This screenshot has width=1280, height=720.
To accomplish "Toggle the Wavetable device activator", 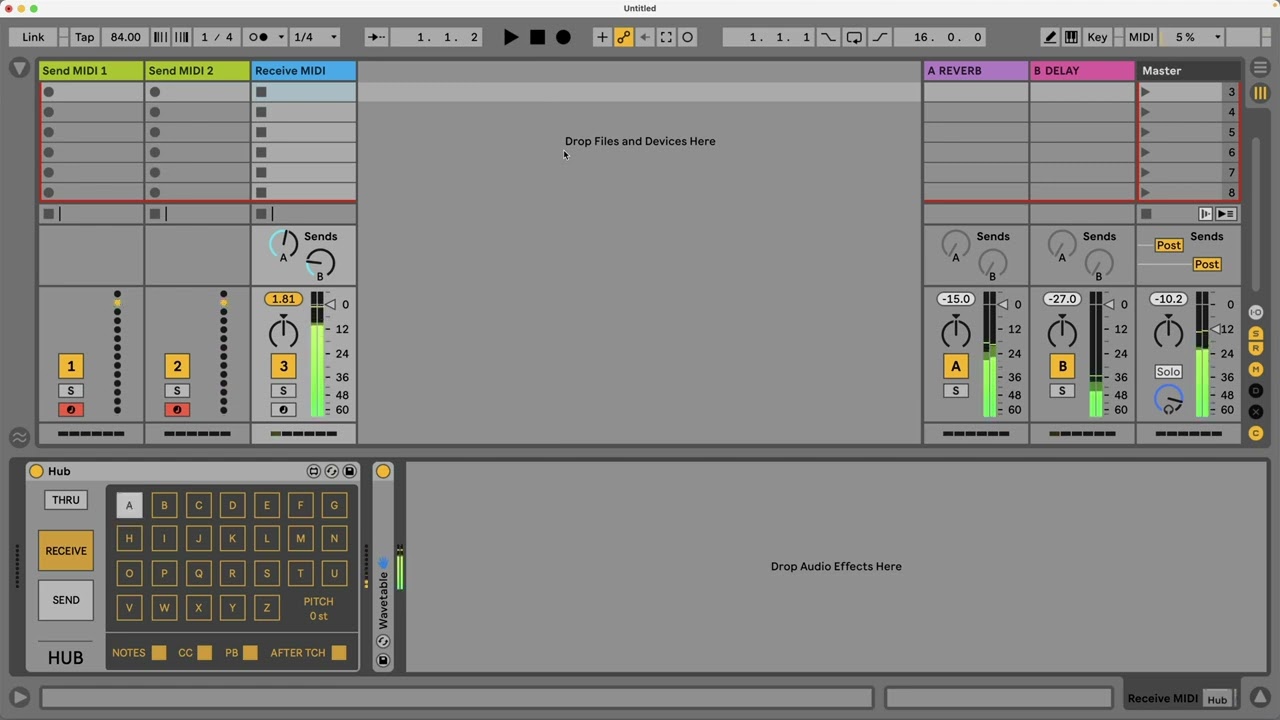I will (383, 471).
